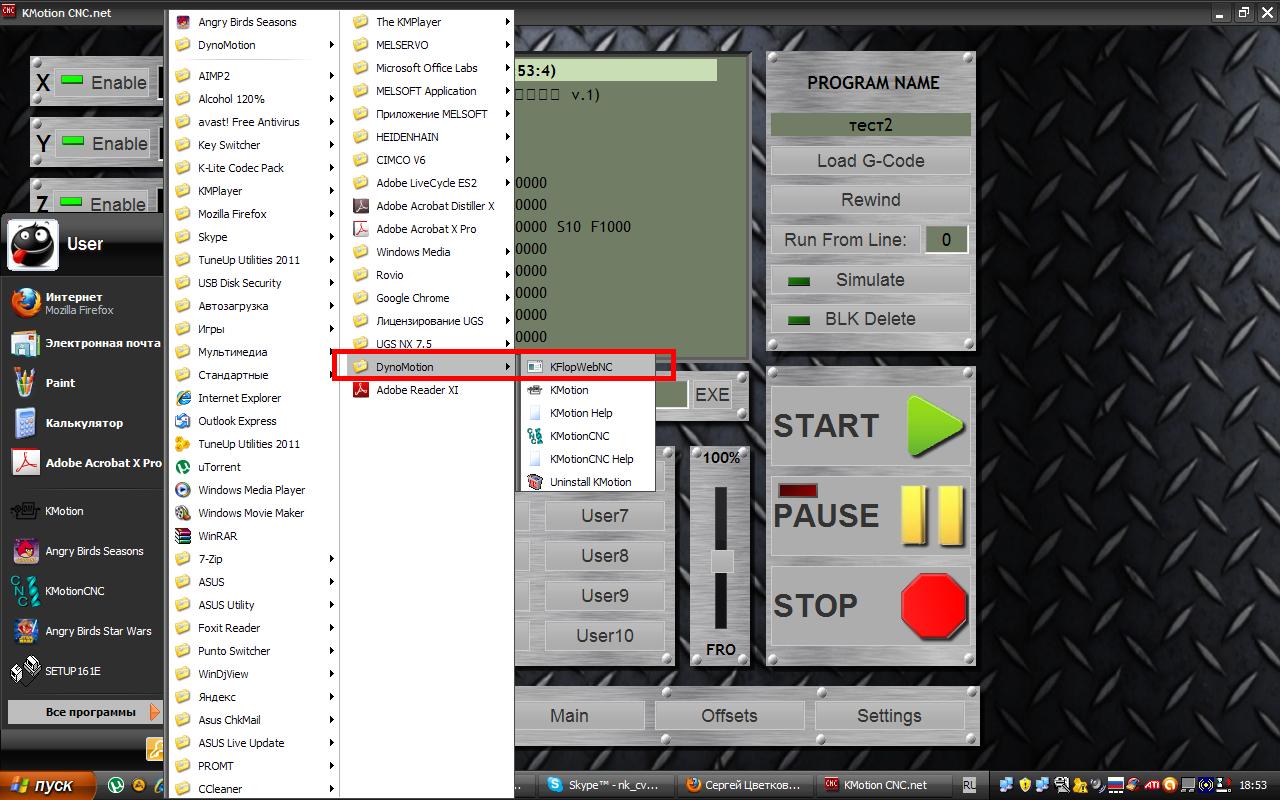Screen dimensions: 1280x800
Task: Open KMotionCNC Help via its document icon
Action: (x=535, y=459)
